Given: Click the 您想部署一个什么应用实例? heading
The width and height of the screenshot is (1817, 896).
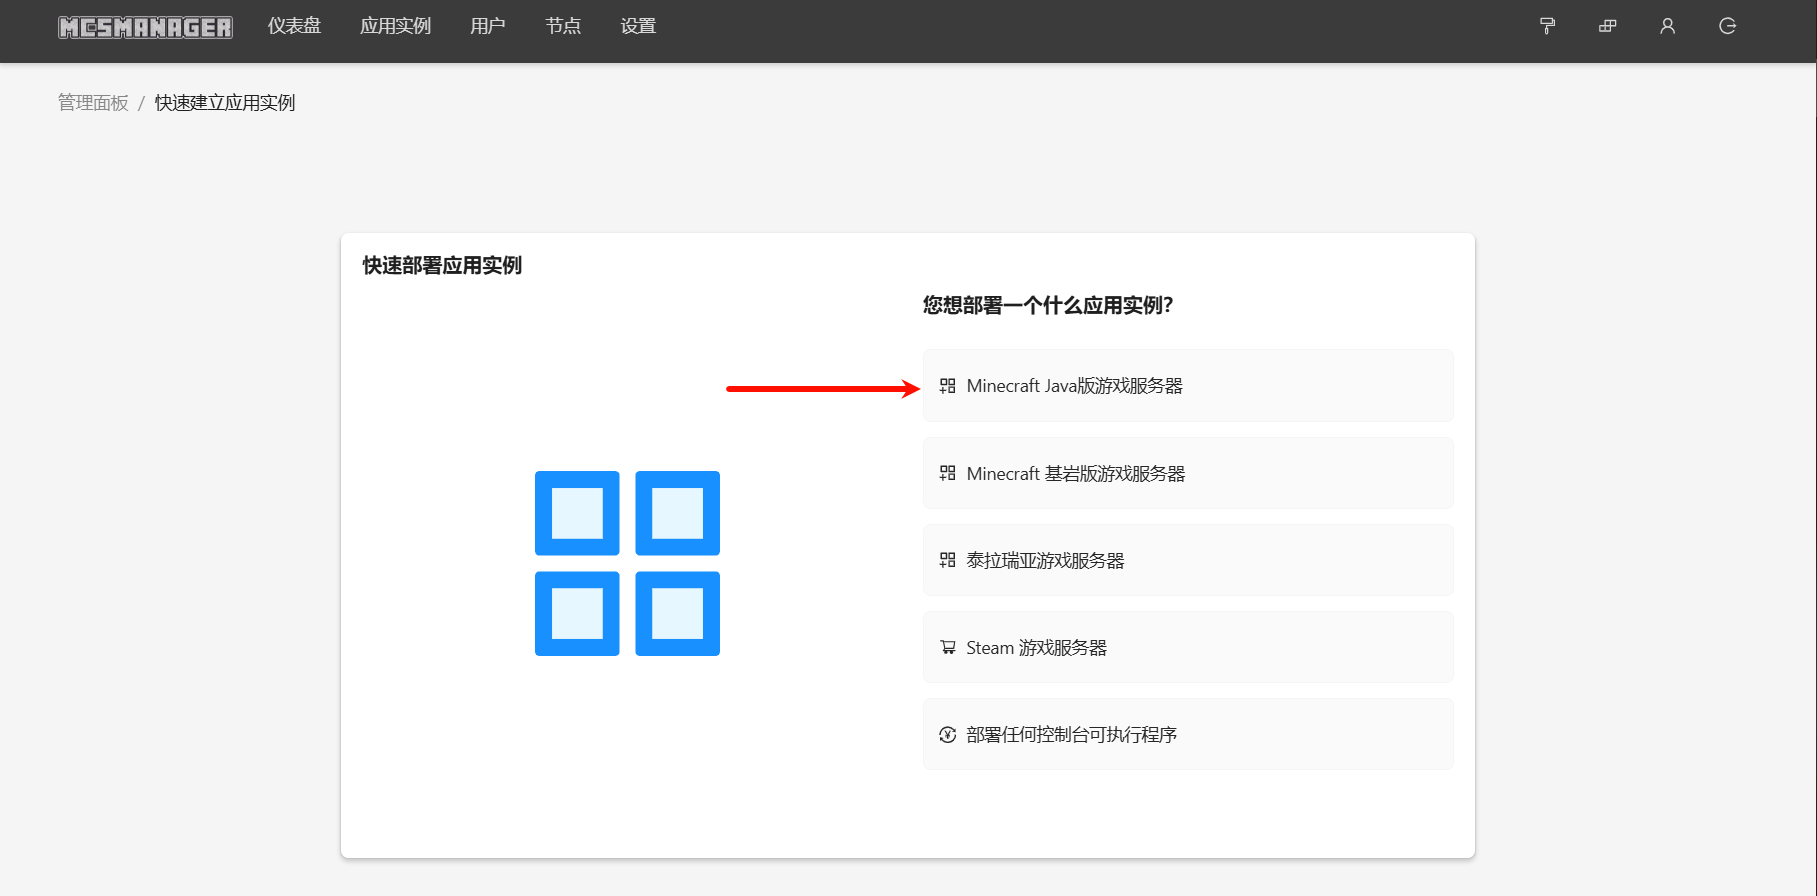Looking at the screenshot, I should (x=1048, y=305).
